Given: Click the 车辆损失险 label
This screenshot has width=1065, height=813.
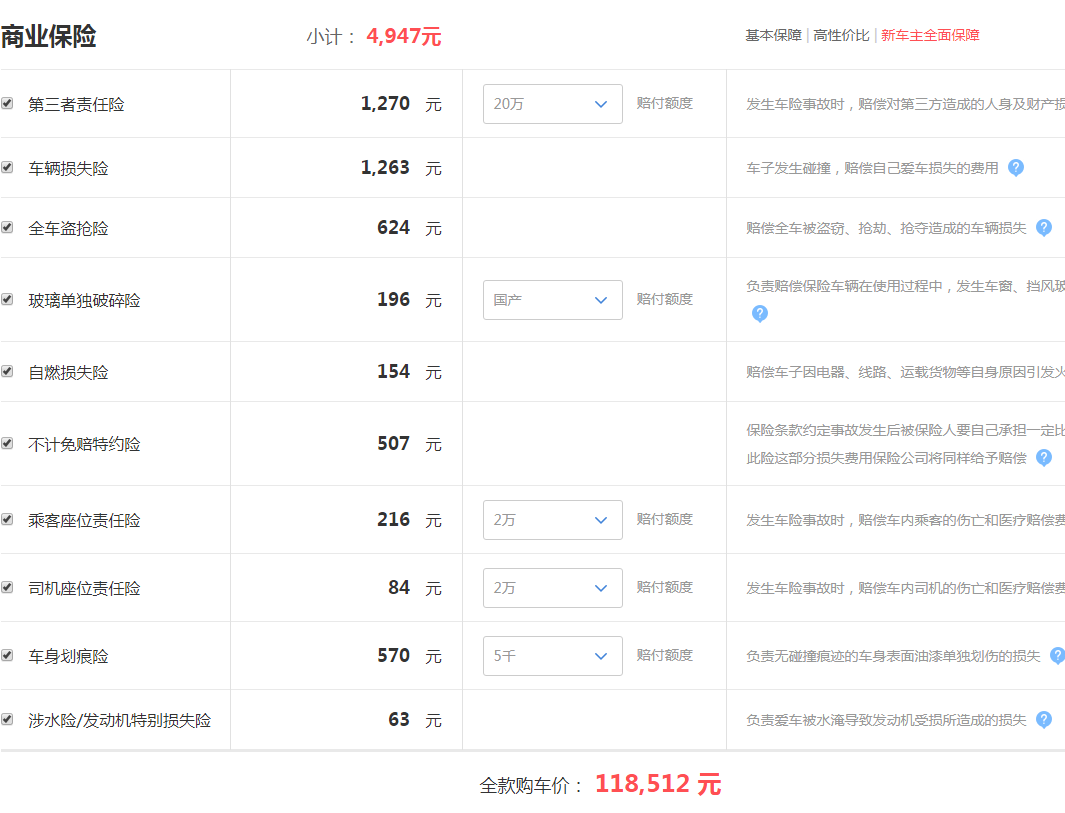Looking at the screenshot, I should click(68, 168).
